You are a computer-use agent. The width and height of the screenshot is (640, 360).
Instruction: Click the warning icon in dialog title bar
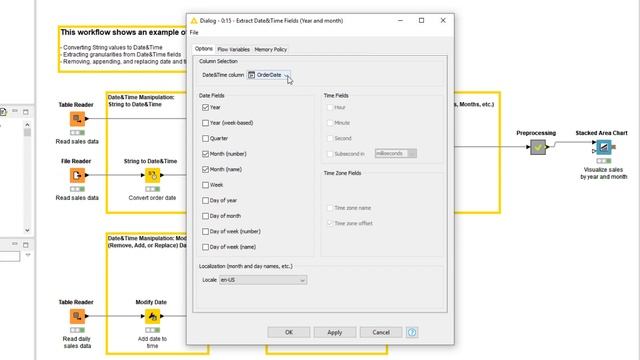[x=194, y=20]
